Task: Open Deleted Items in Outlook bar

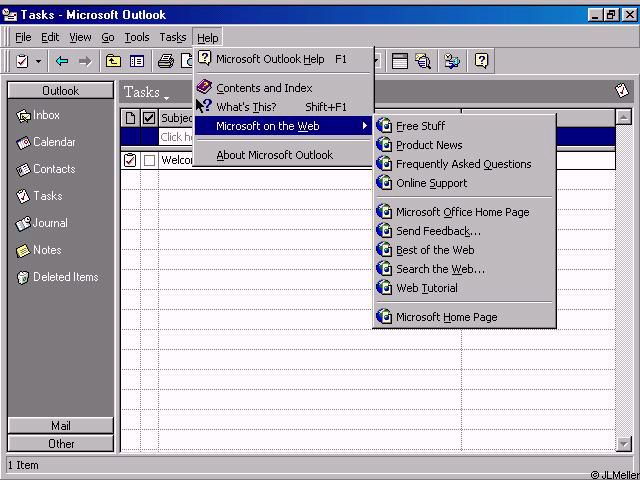Action: (x=58, y=277)
